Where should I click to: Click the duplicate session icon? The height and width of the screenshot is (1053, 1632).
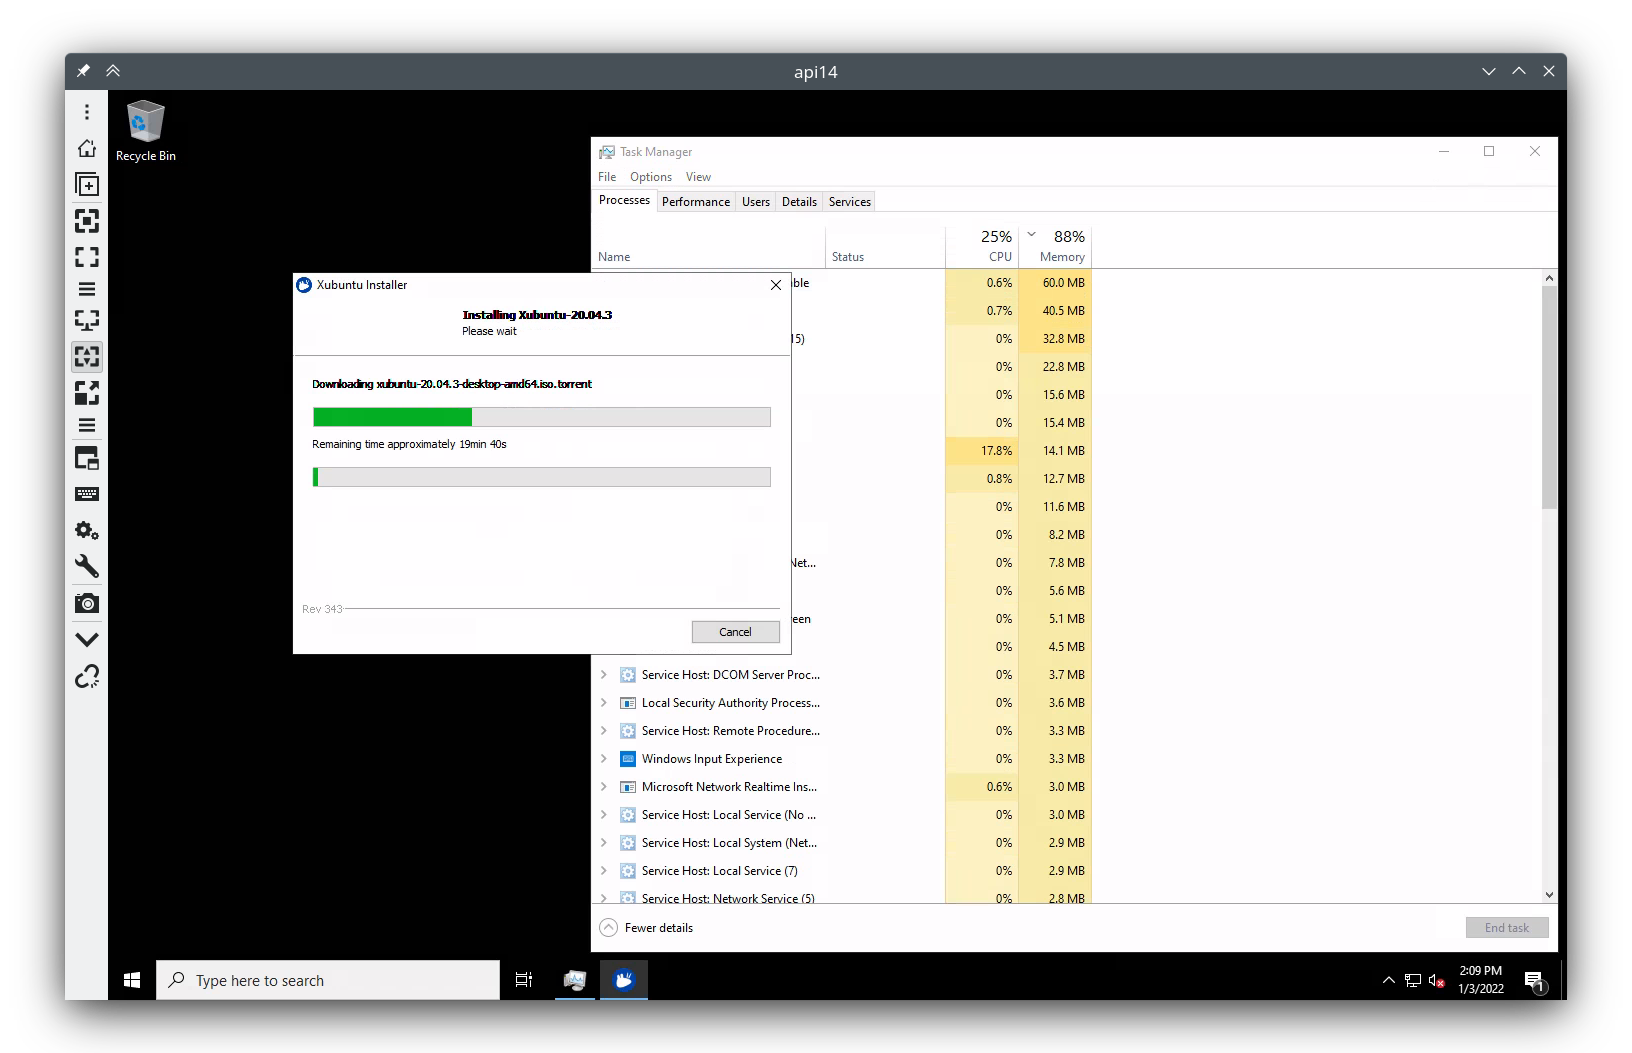coord(87,185)
